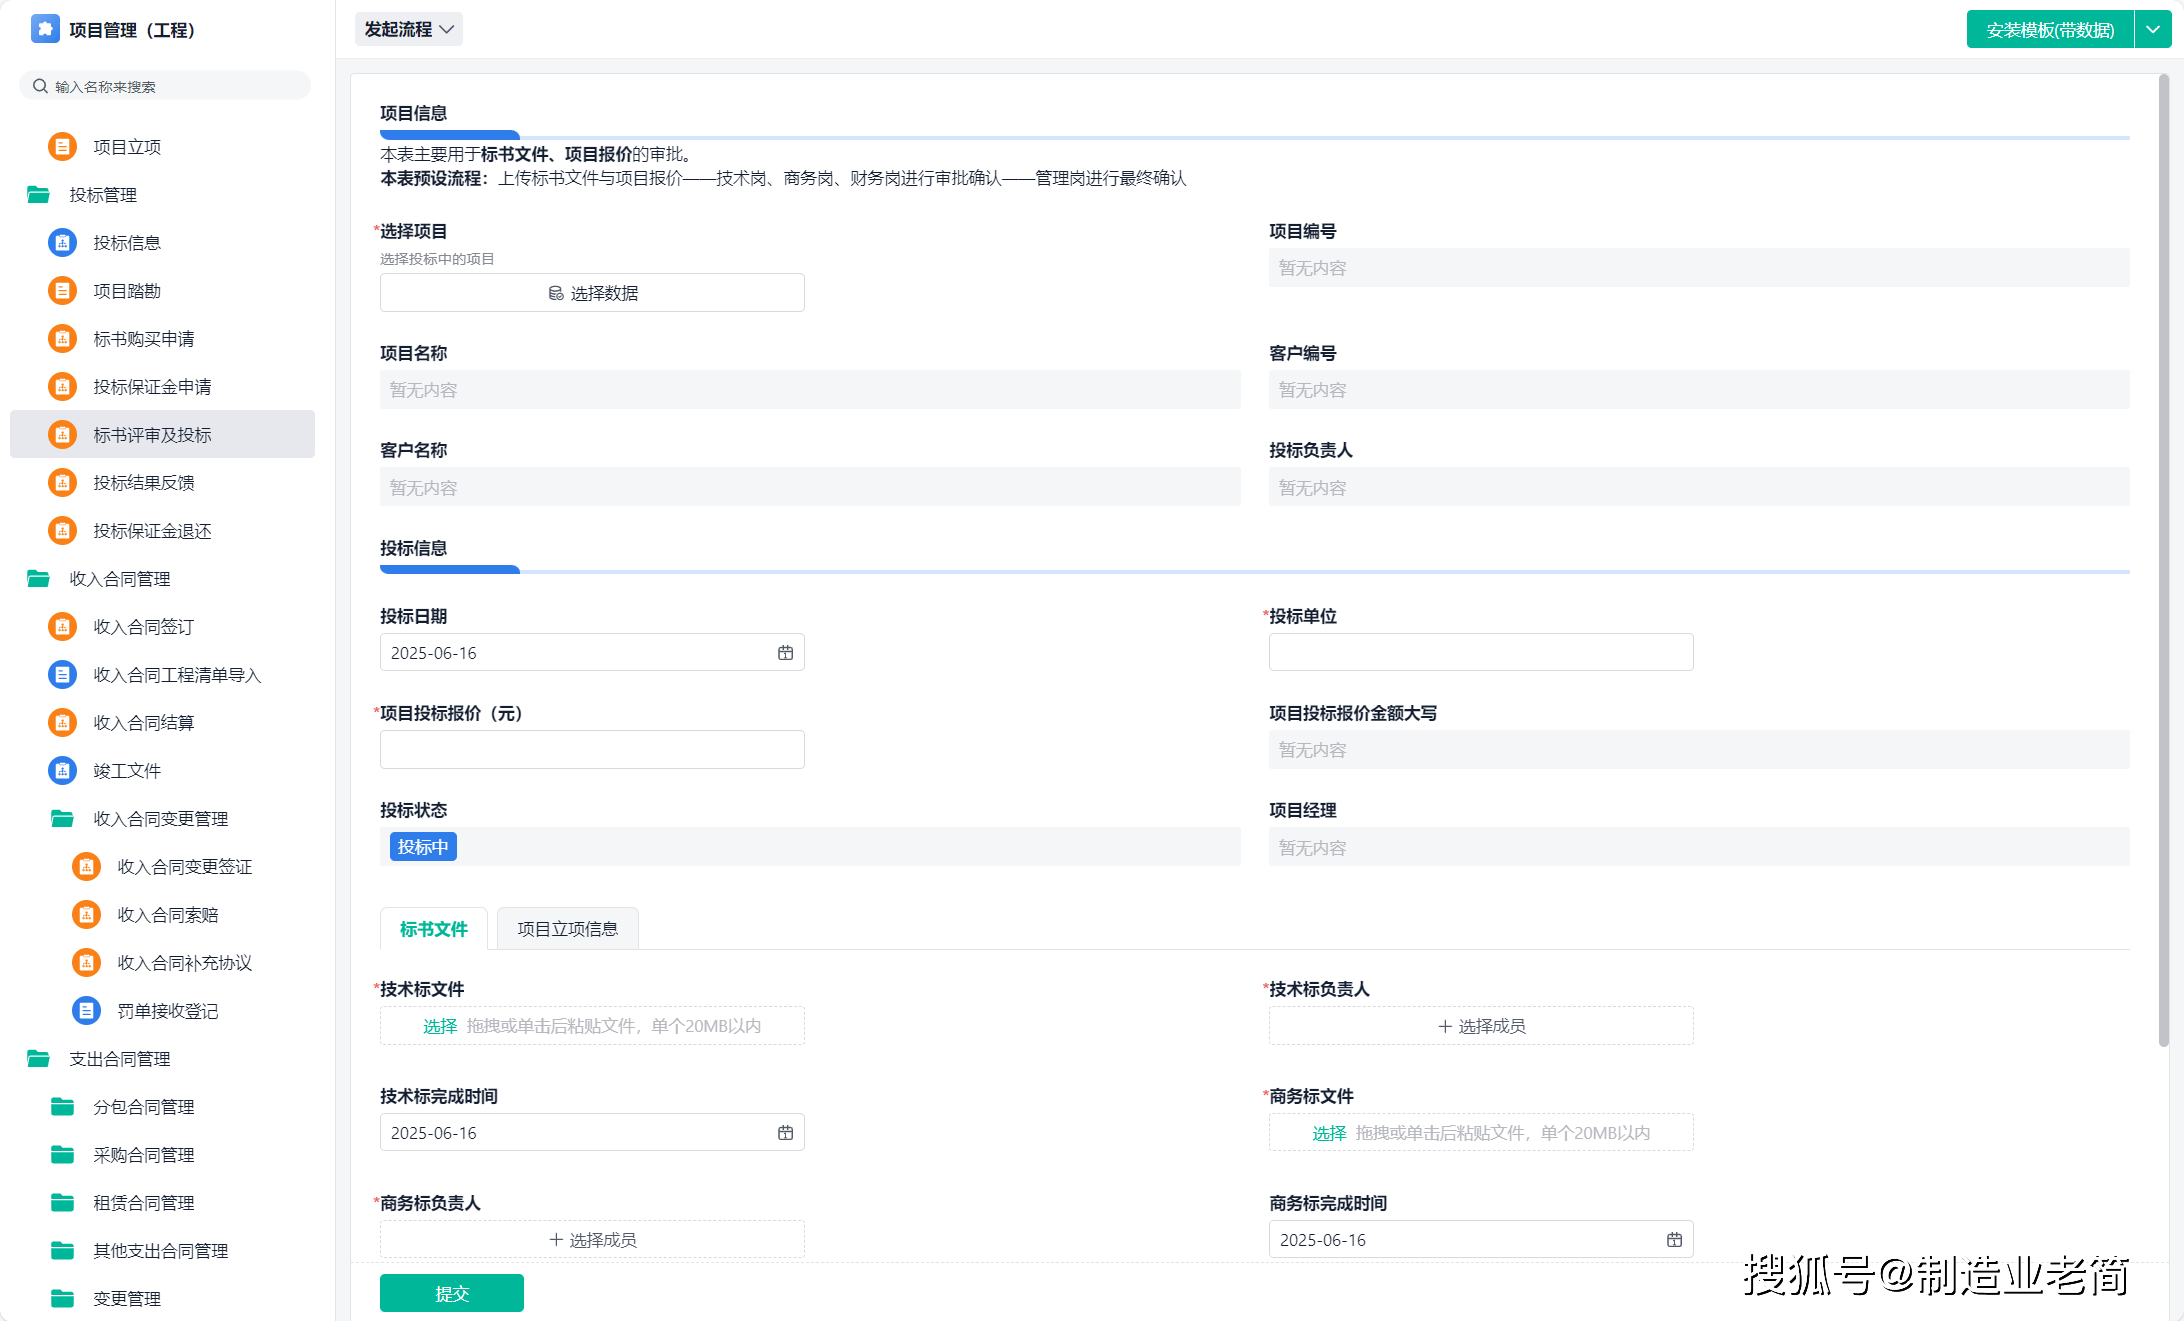Viewport: 2184px width, 1321px height.
Task: Click the 安装模板(带数据) button
Action: (x=2050, y=29)
